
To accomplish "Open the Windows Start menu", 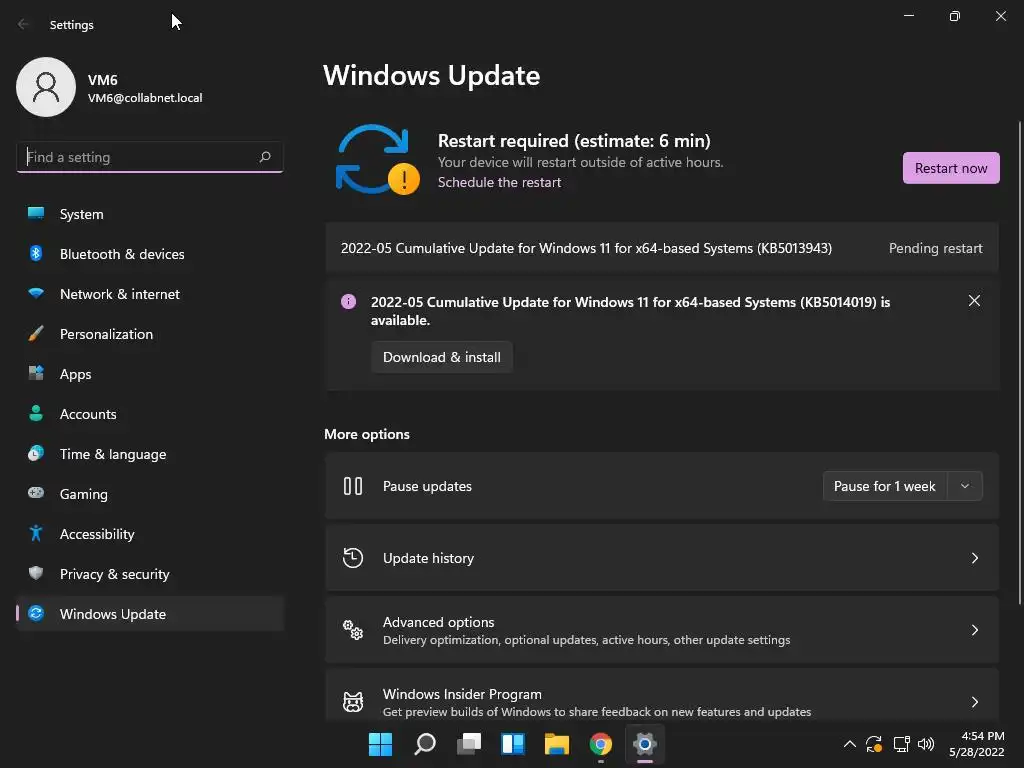I will [x=380, y=744].
